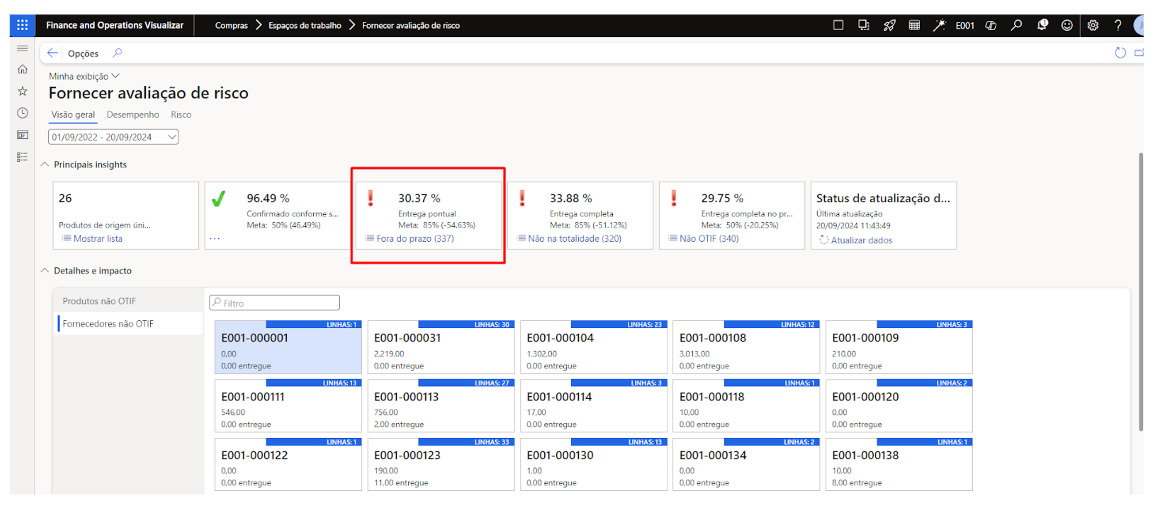Go to the Home icon in sidebar
This screenshot has width=1155, height=512.
pyautogui.click(x=22, y=69)
